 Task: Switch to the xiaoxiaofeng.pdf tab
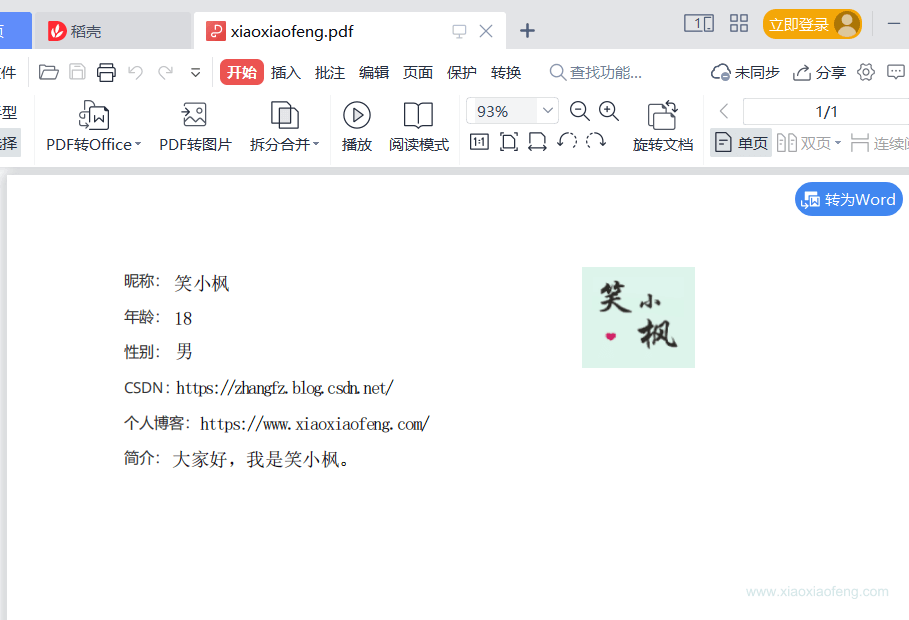pyautogui.click(x=350, y=31)
